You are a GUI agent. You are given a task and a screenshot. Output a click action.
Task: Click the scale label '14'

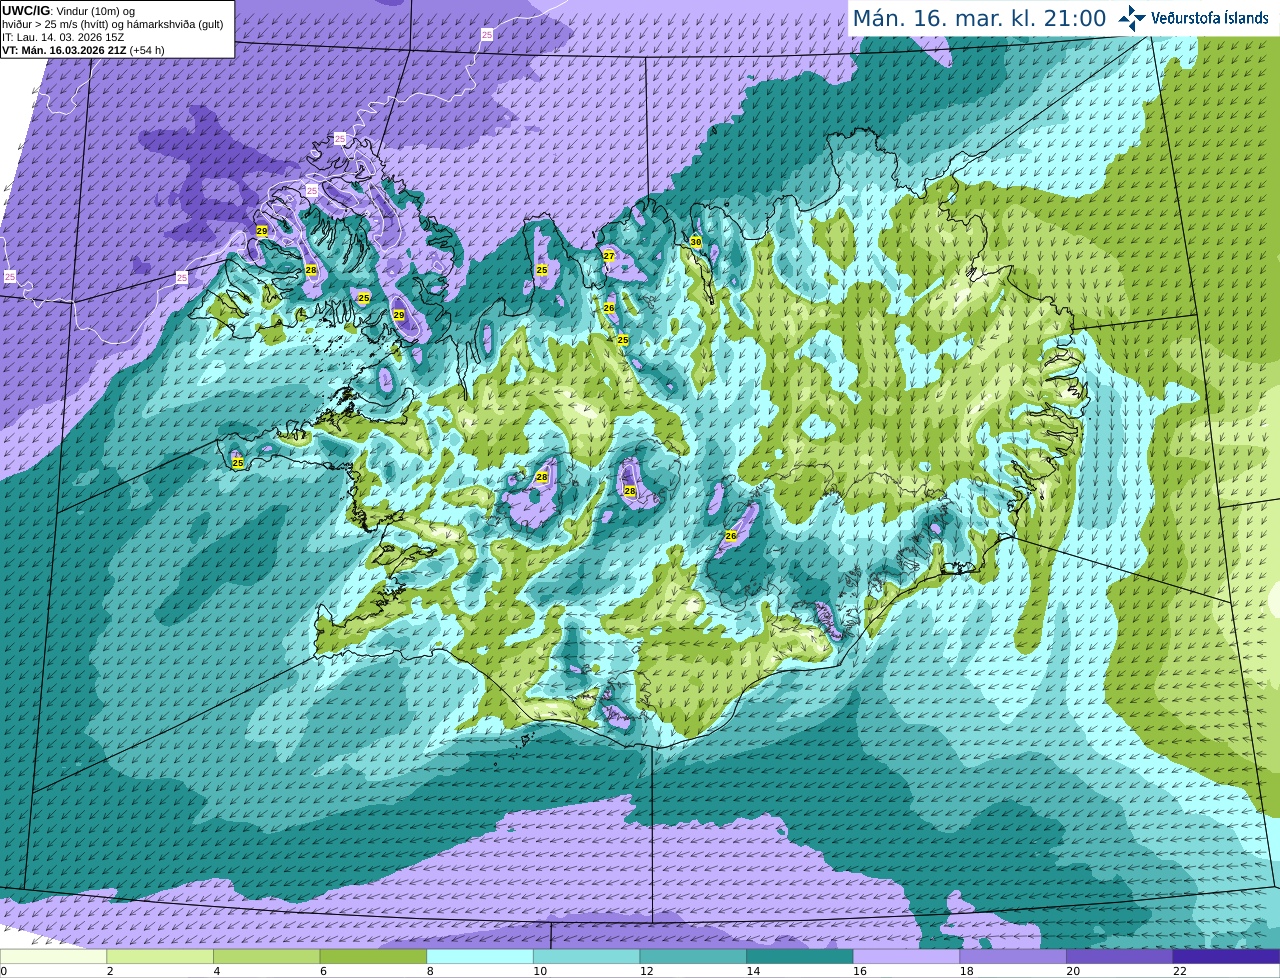tap(753, 971)
